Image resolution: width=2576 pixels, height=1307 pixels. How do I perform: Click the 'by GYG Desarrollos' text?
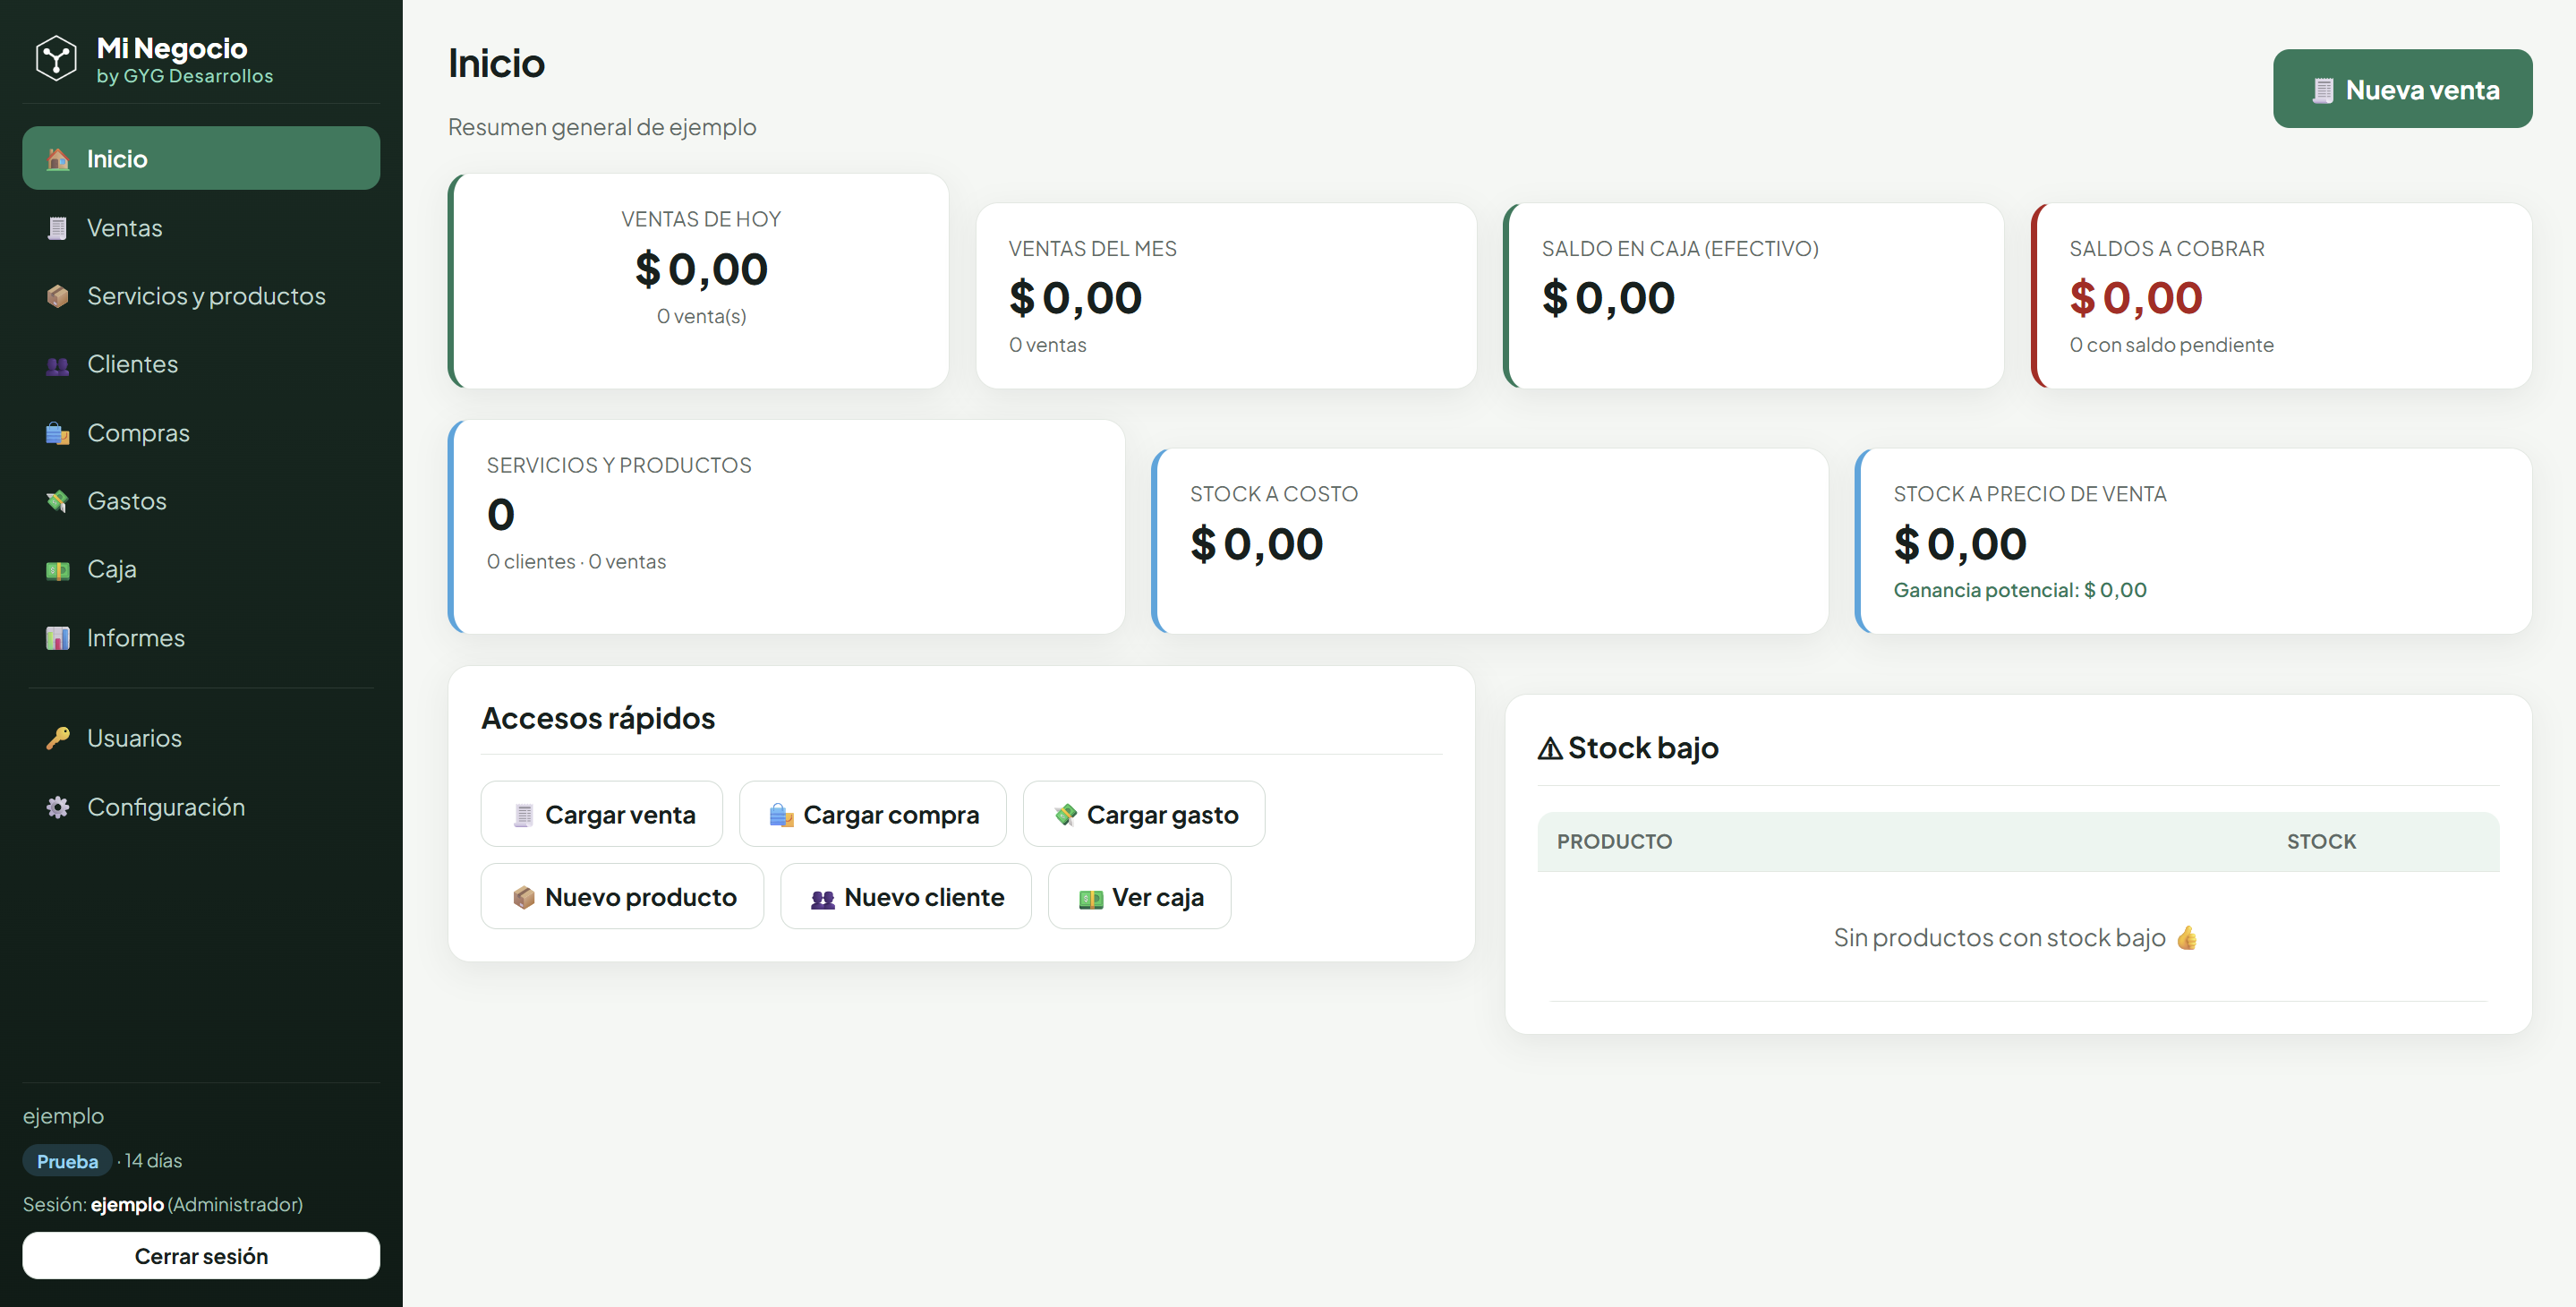click(x=185, y=76)
